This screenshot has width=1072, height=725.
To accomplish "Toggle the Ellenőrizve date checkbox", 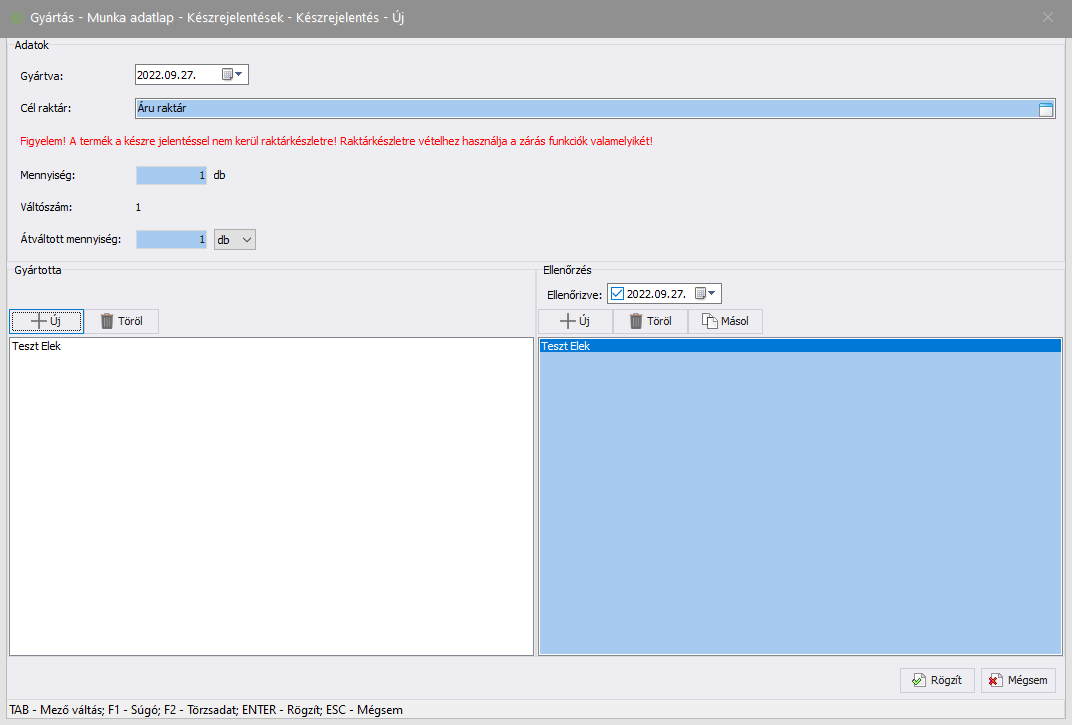I will tap(617, 294).
